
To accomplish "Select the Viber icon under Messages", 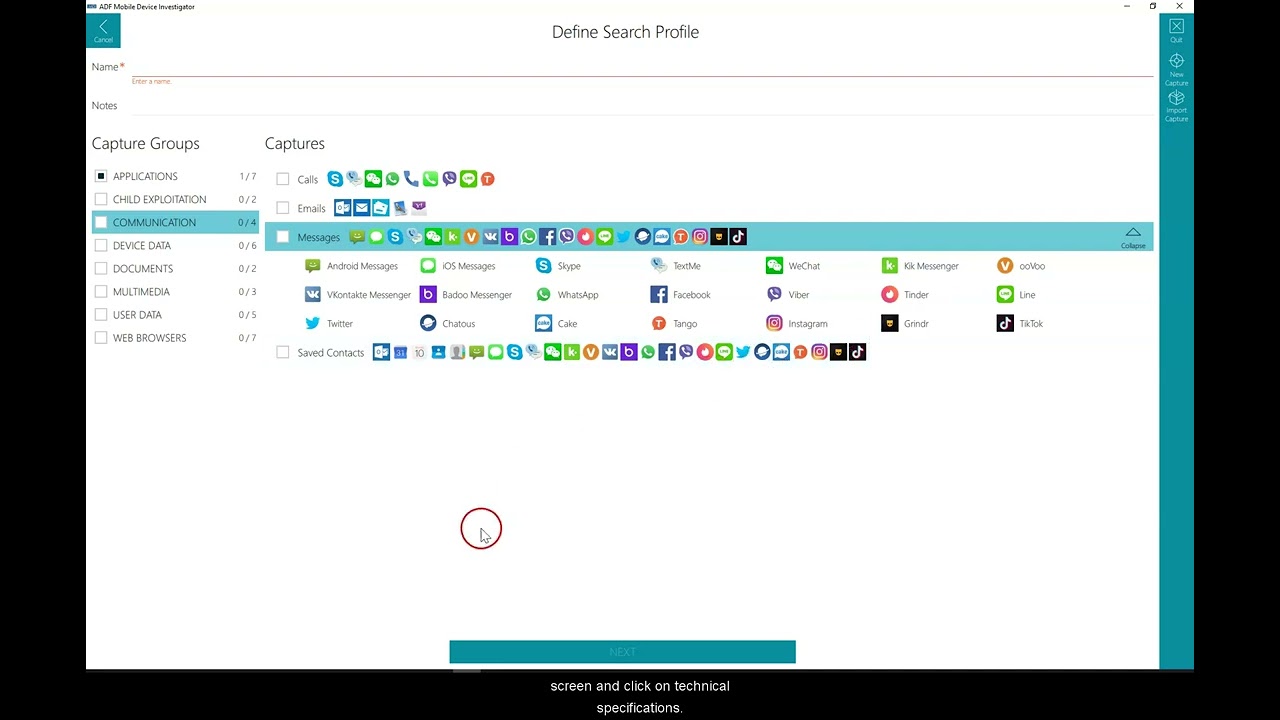I will [x=774, y=295].
